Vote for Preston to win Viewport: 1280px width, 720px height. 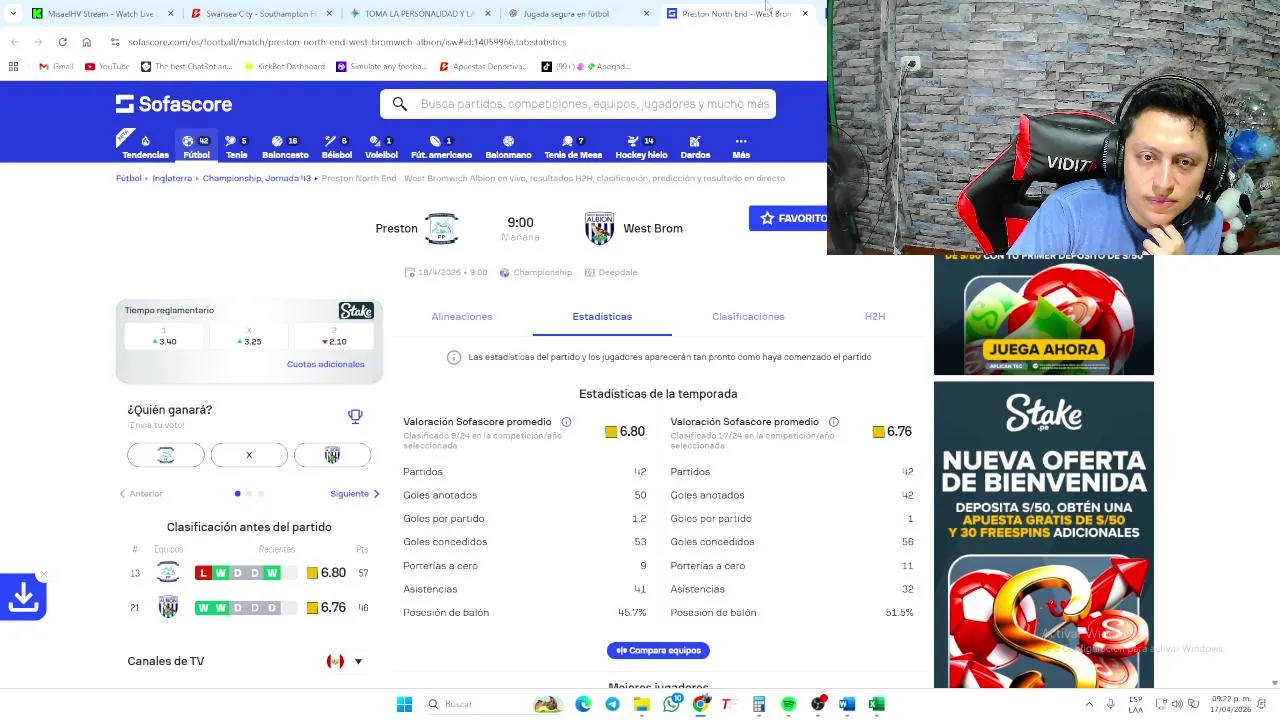(166, 455)
